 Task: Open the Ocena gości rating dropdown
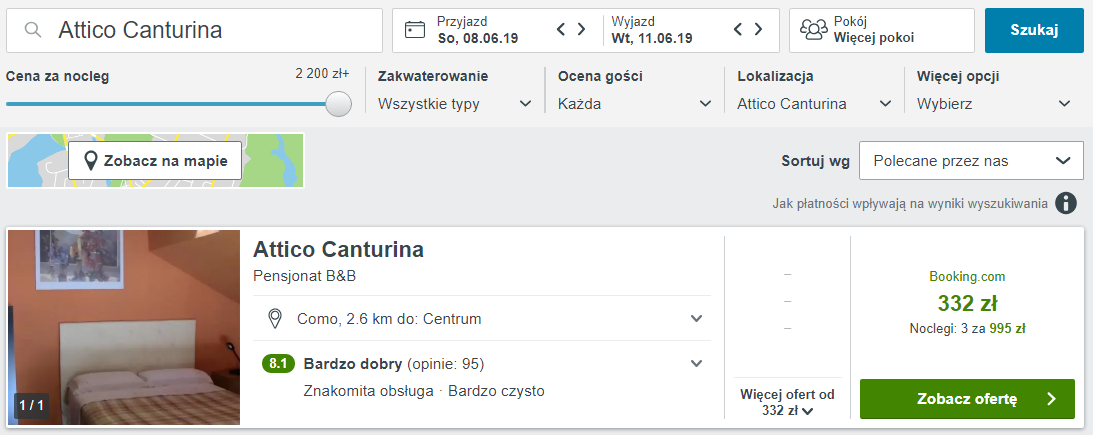(634, 104)
